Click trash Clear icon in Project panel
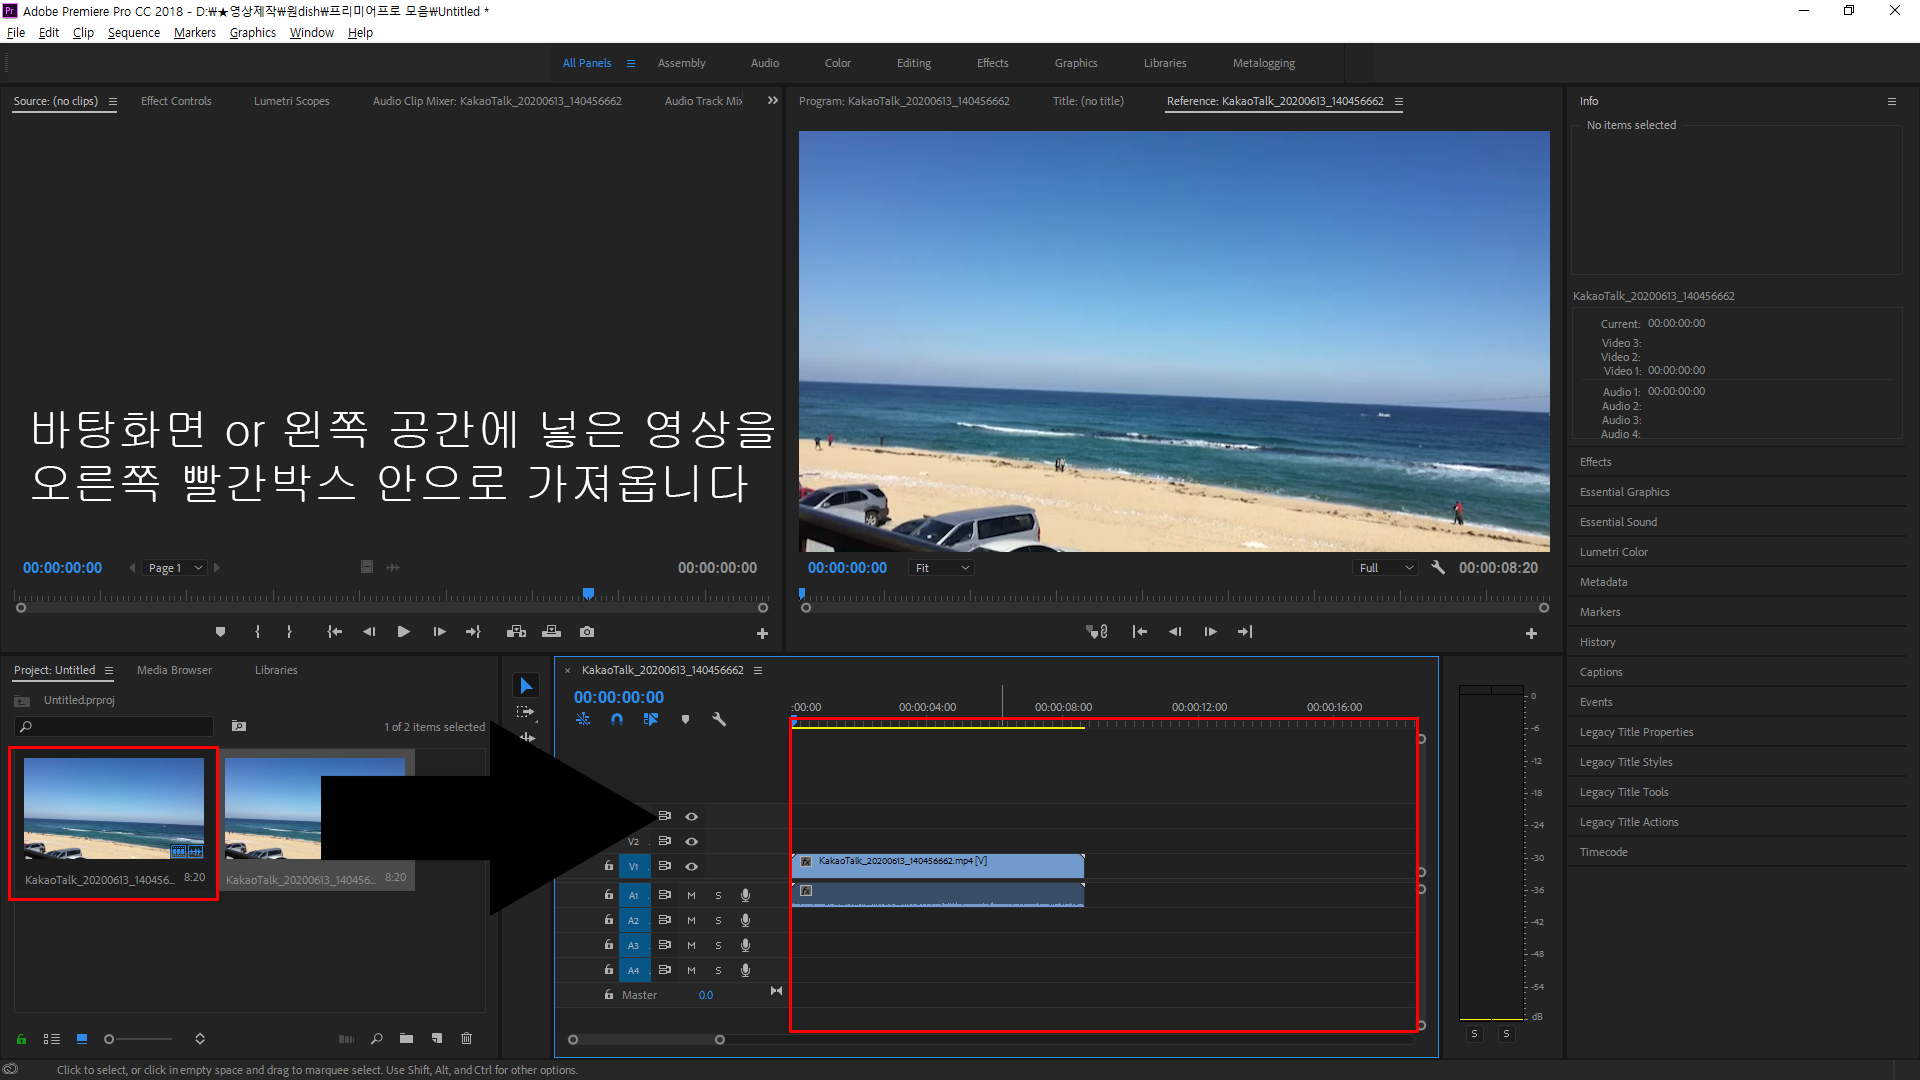 coord(466,1039)
